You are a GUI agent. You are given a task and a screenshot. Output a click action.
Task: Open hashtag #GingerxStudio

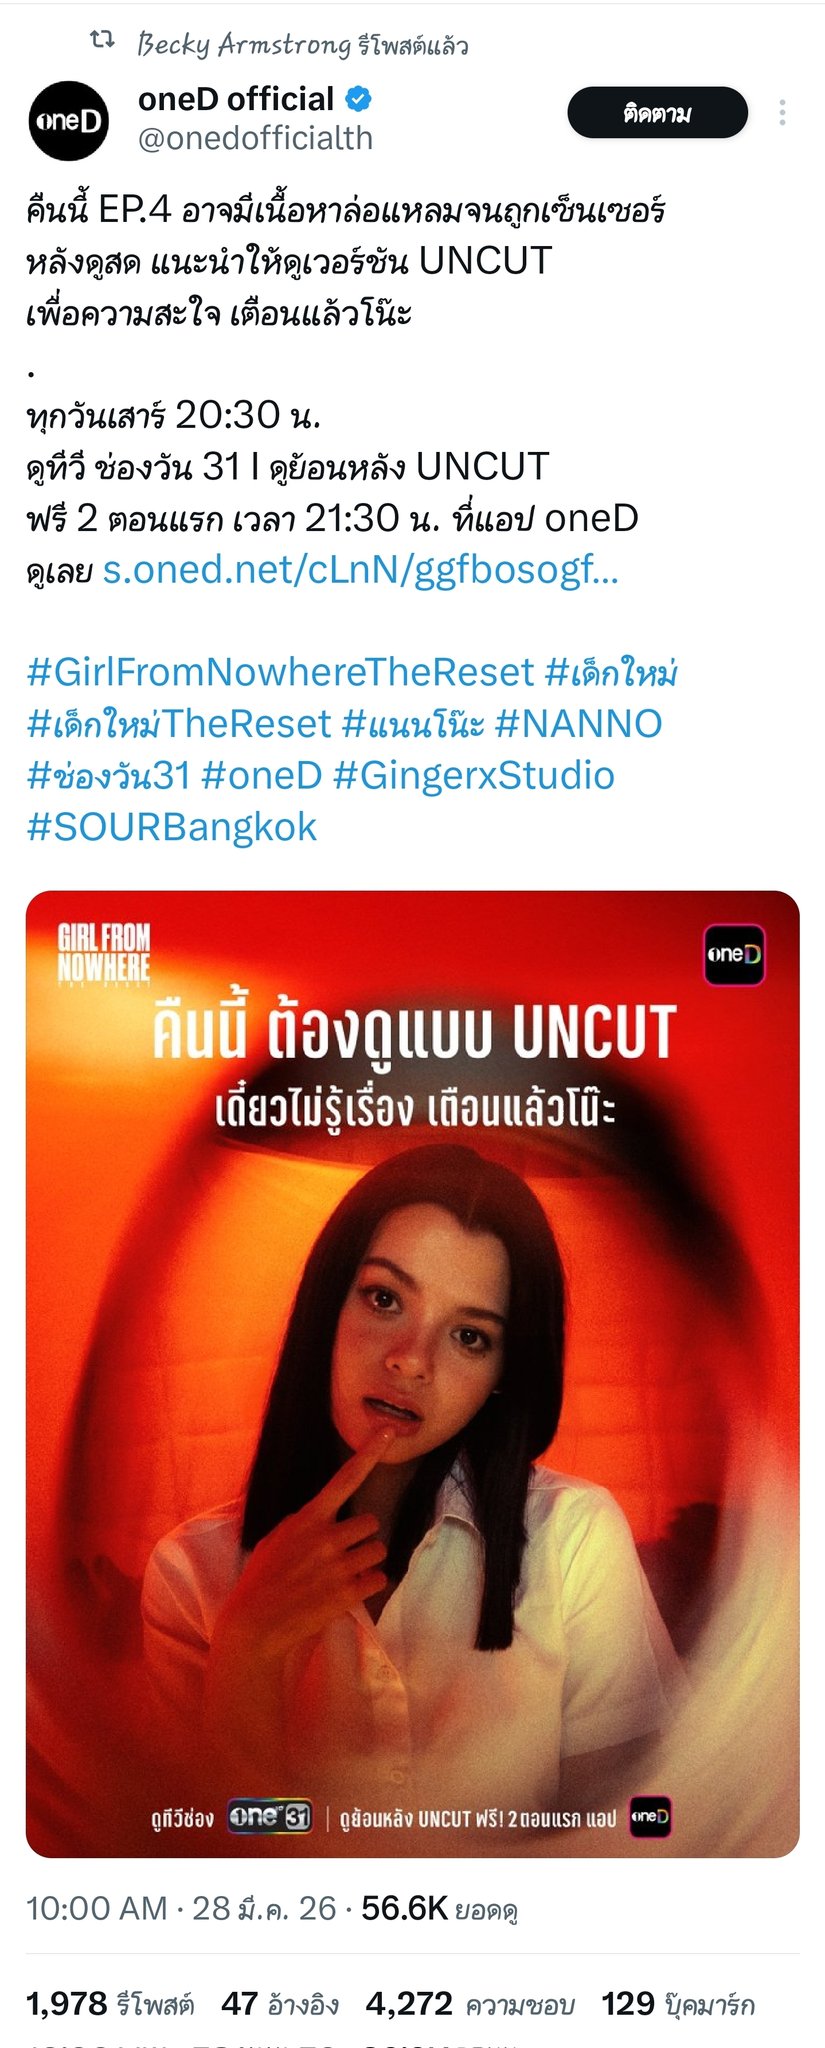(474, 776)
